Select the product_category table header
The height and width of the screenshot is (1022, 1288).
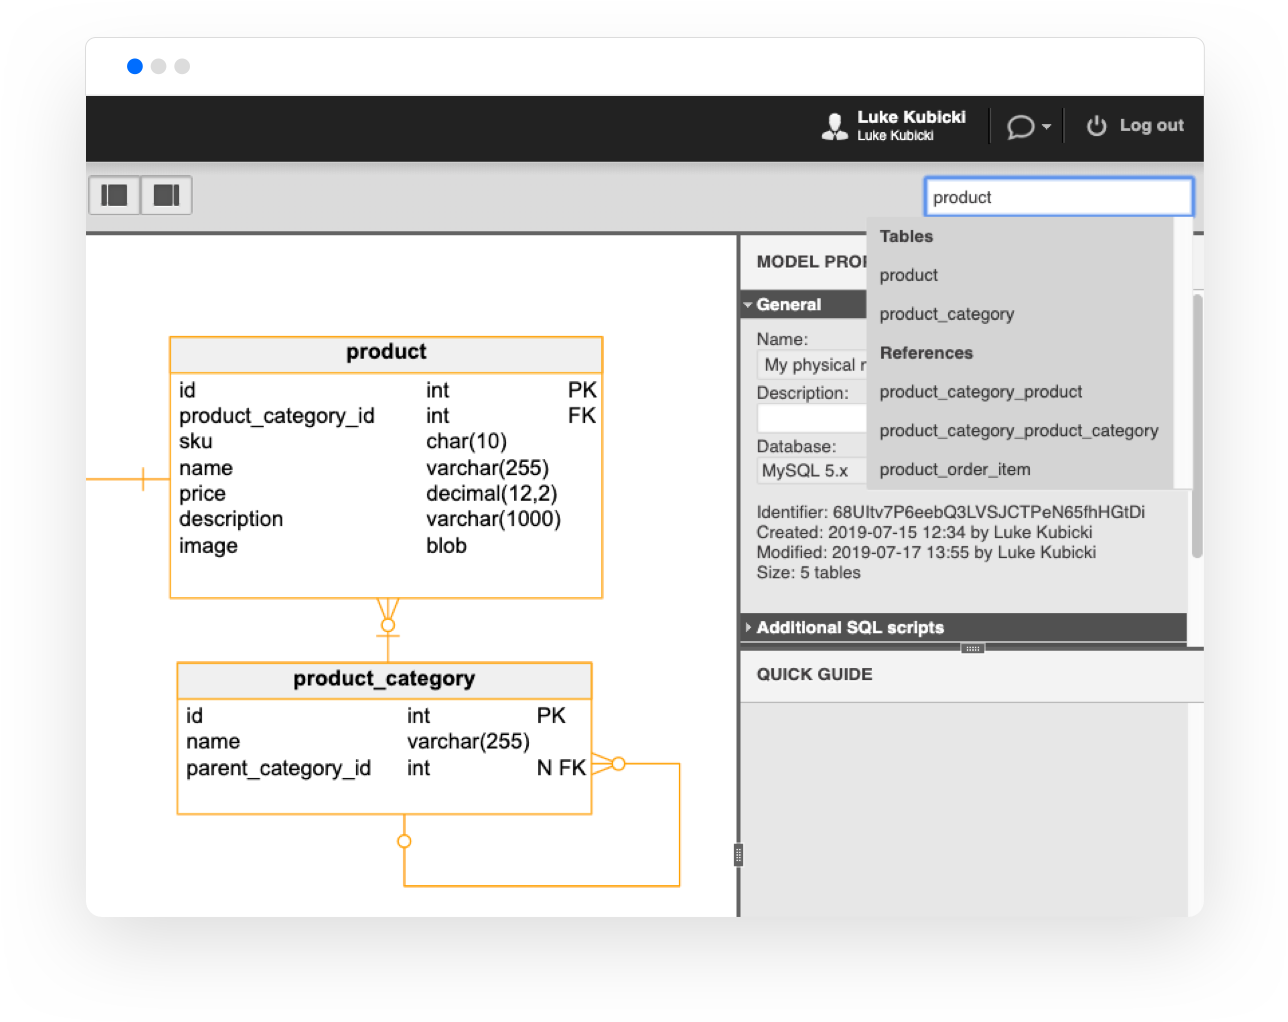pyautogui.click(x=384, y=681)
